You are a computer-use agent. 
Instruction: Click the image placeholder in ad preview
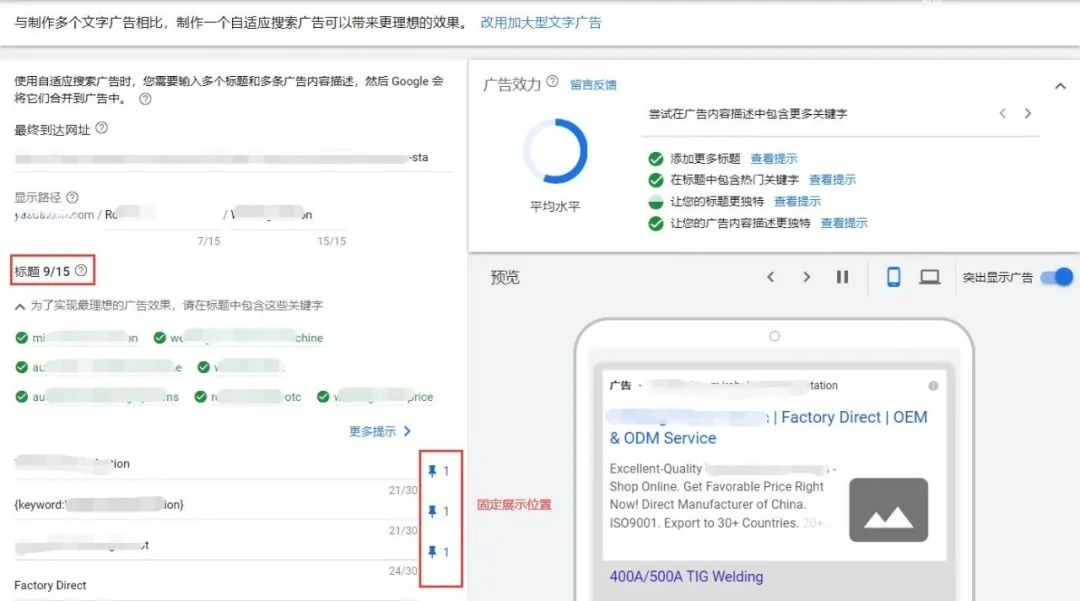coord(889,510)
